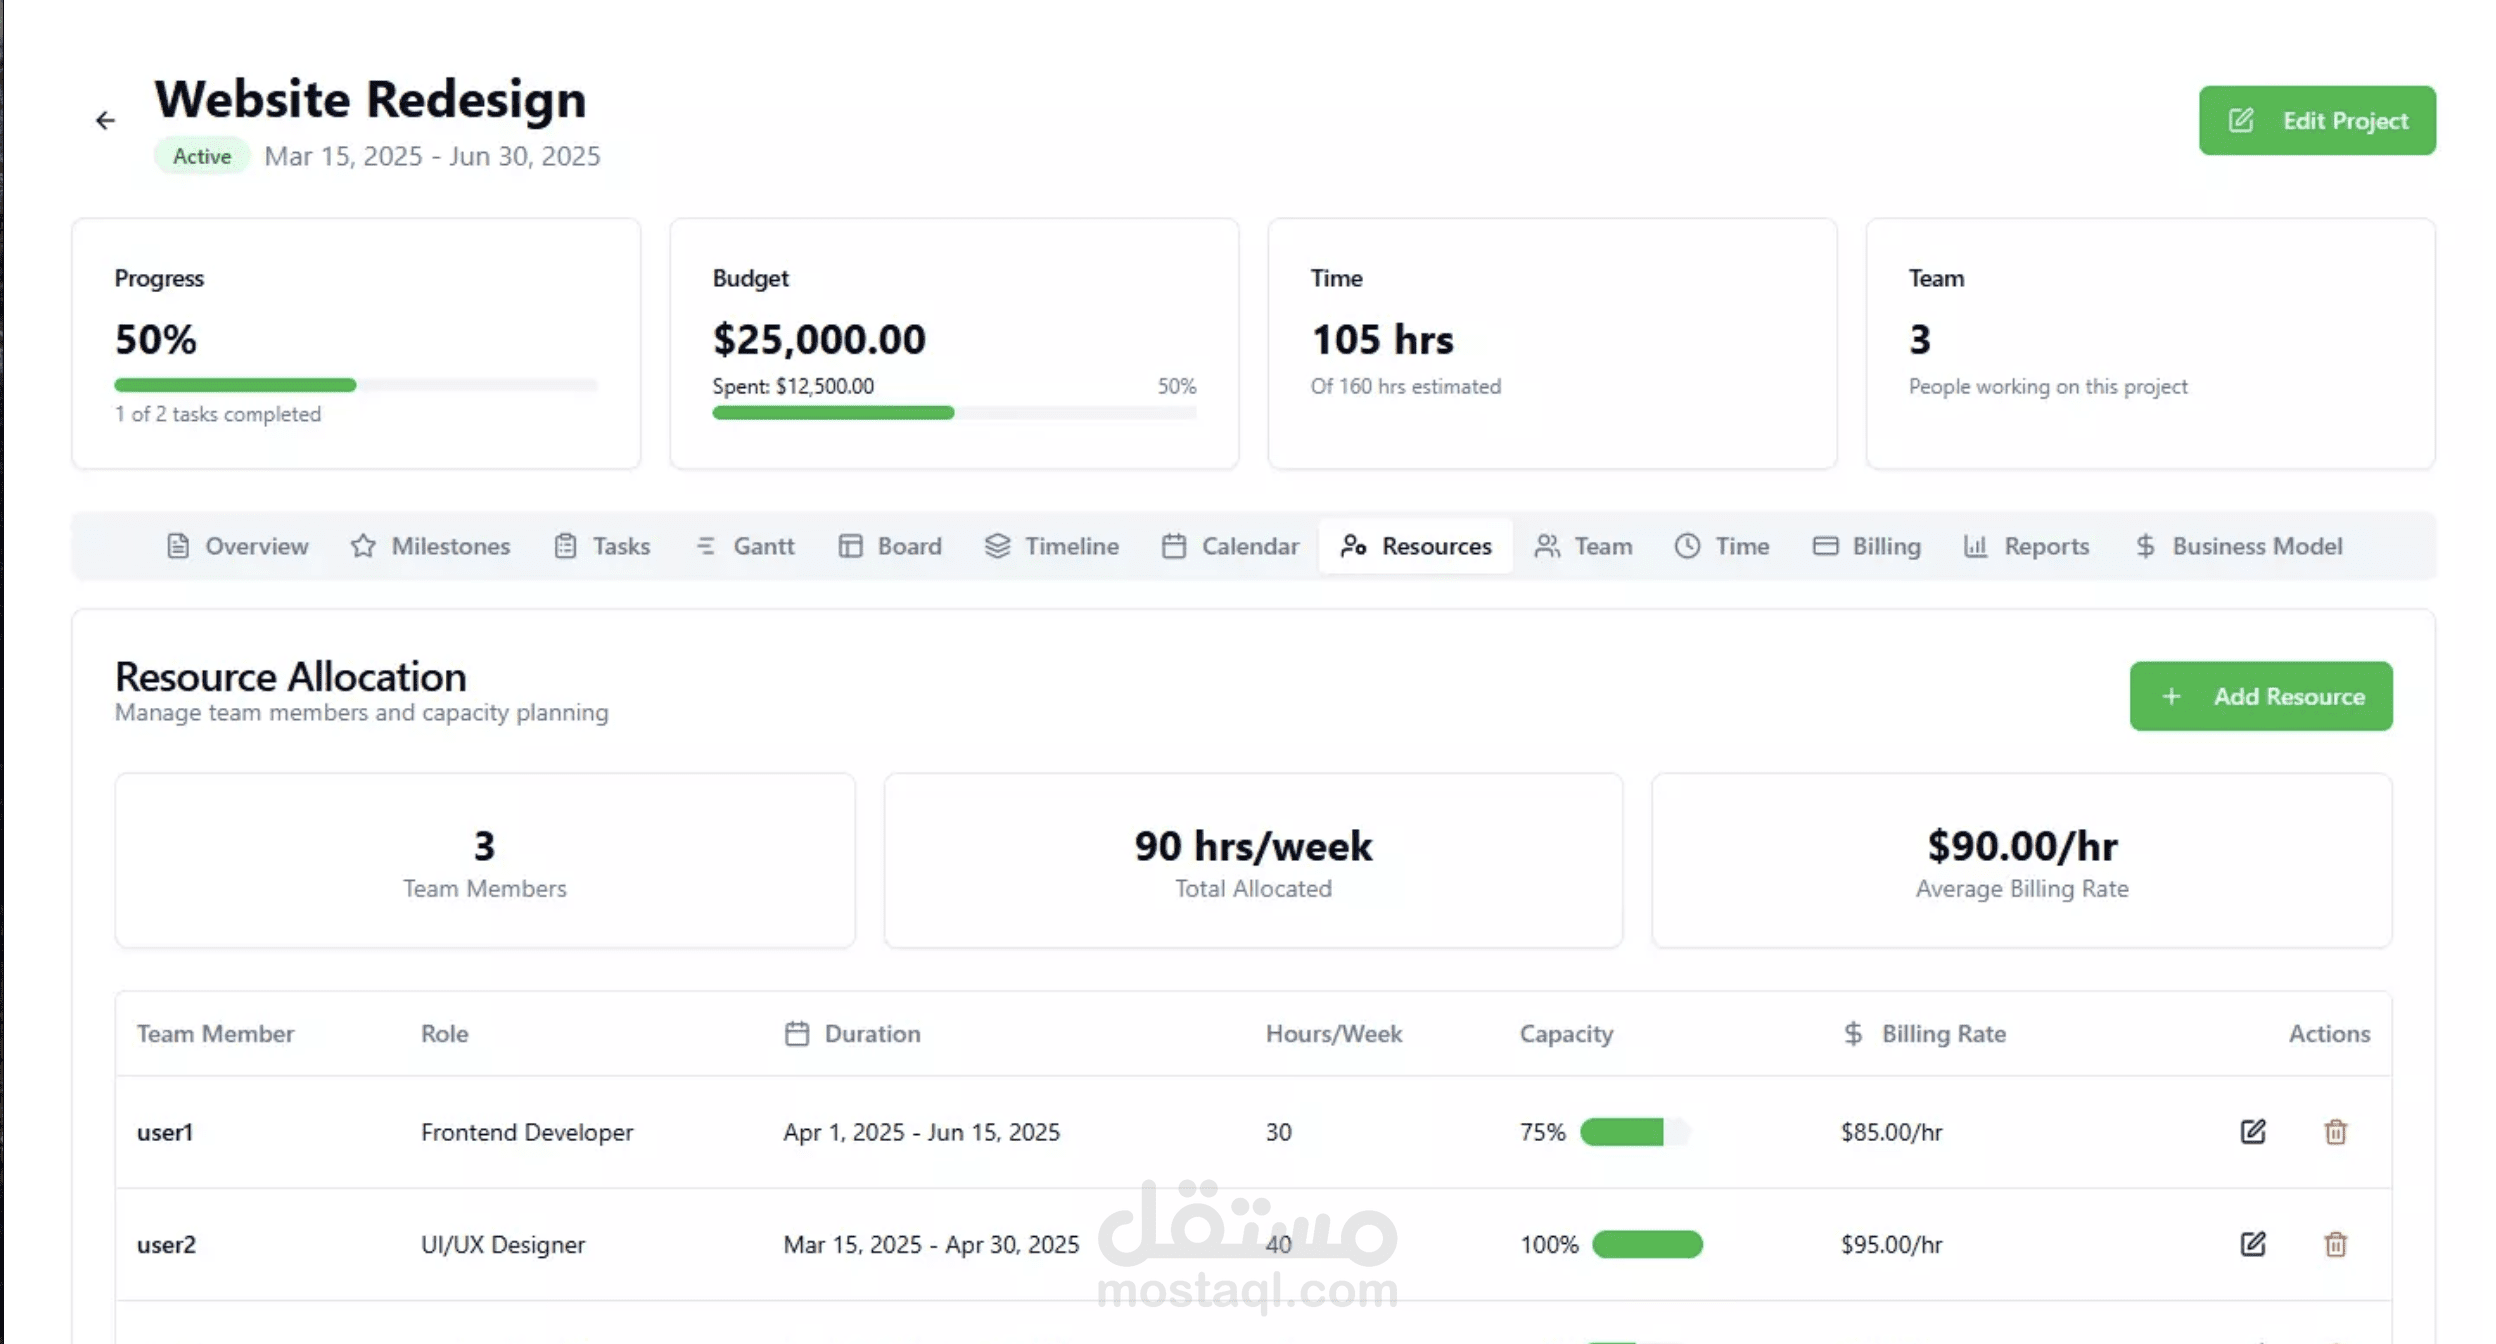Click the calendar icon in Duration header
2496x1344 pixels.
coord(796,1033)
